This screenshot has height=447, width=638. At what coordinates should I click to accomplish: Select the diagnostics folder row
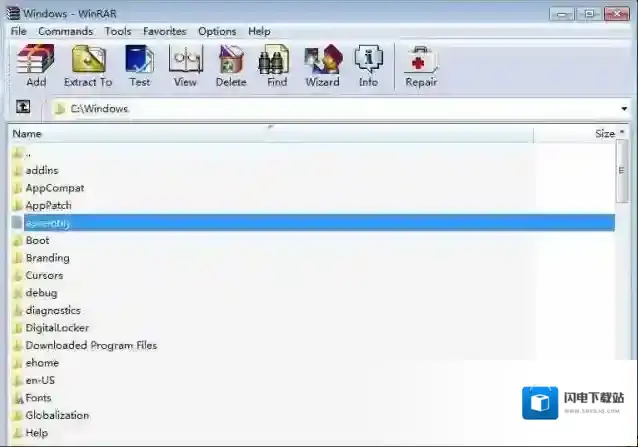pos(313,310)
